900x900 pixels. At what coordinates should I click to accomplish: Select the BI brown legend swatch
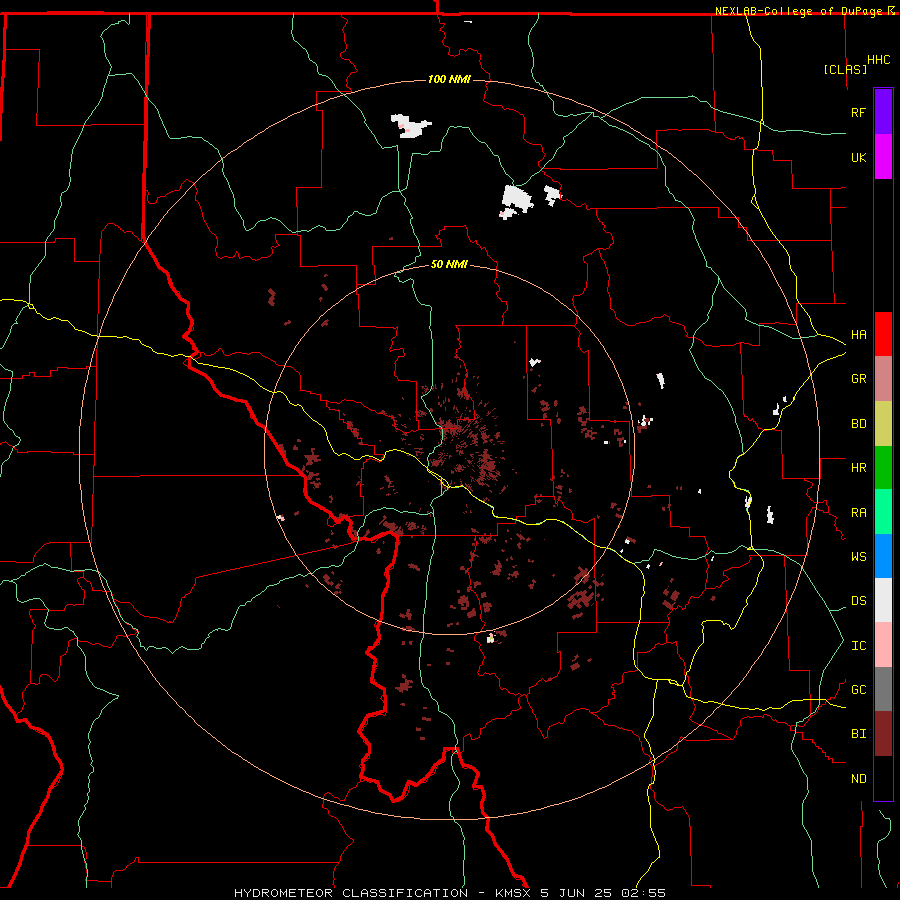883,734
